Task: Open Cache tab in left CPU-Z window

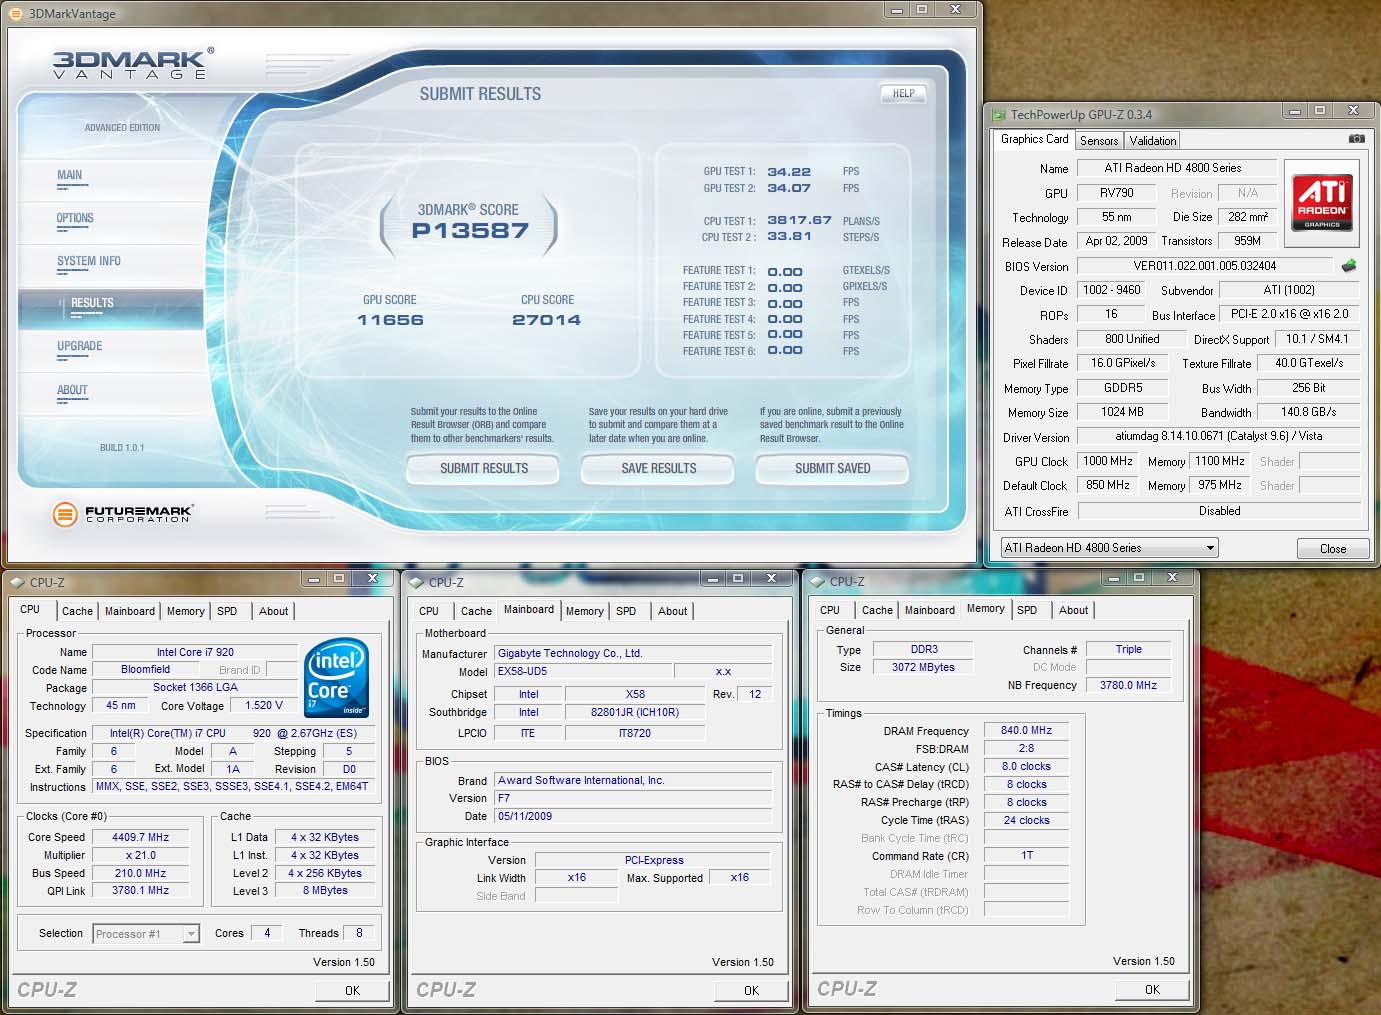Action: click(77, 611)
